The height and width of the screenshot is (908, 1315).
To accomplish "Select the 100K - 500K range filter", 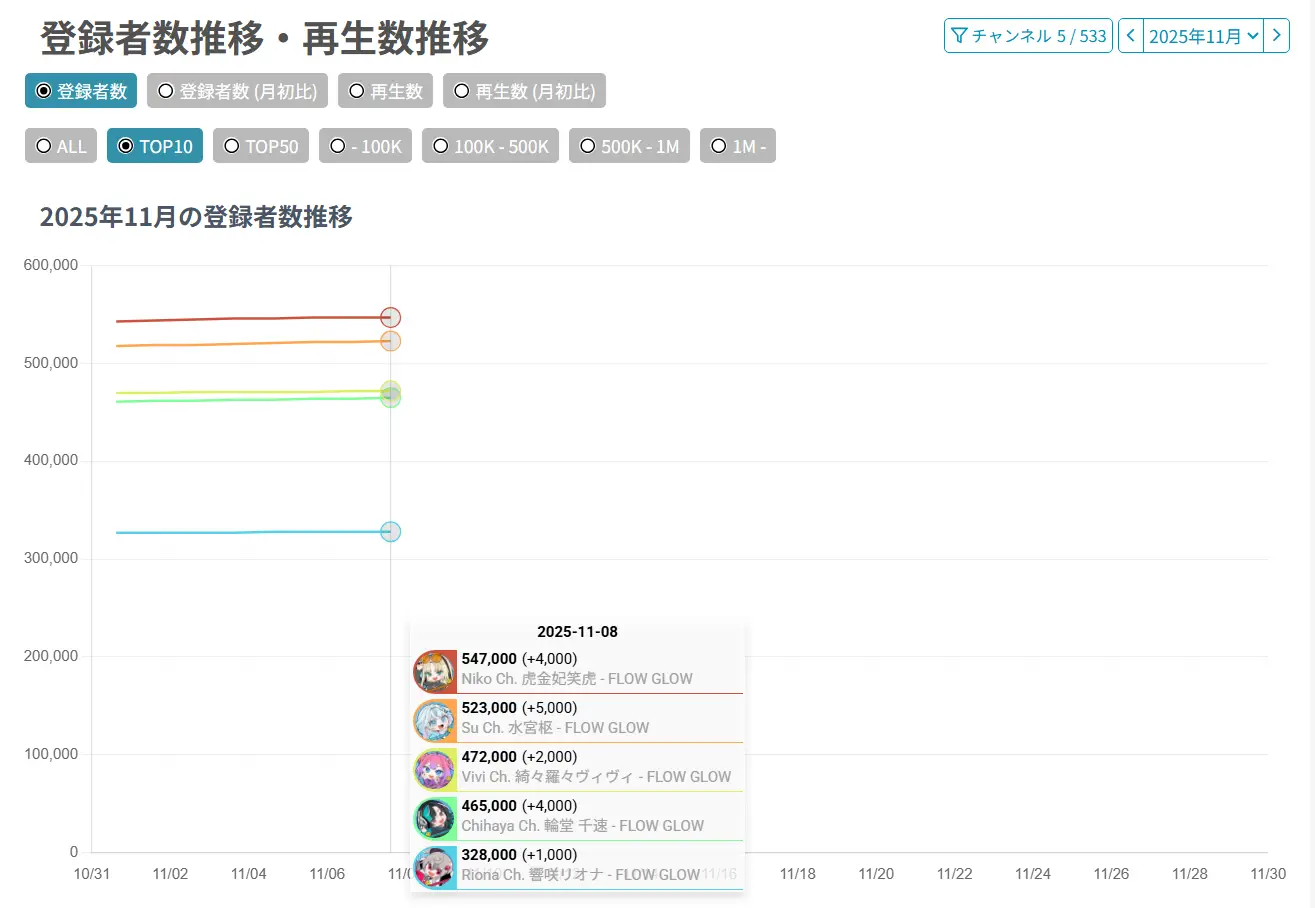I will coord(490,146).
